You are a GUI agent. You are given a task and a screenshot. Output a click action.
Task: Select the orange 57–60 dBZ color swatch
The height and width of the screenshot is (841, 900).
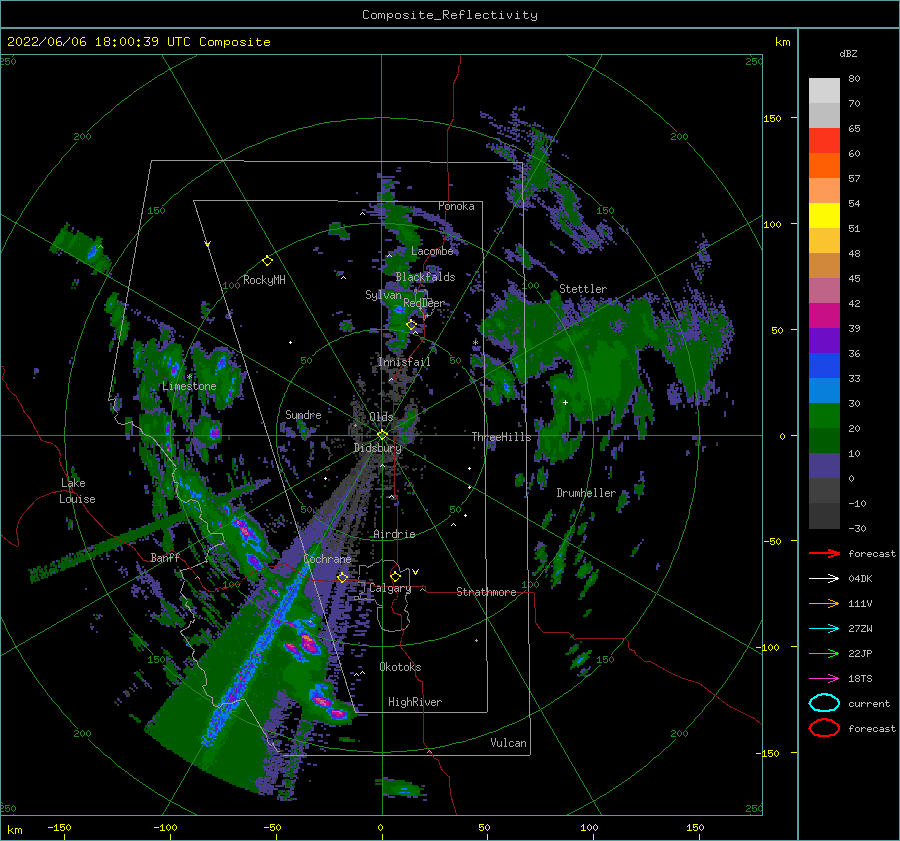point(824,165)
